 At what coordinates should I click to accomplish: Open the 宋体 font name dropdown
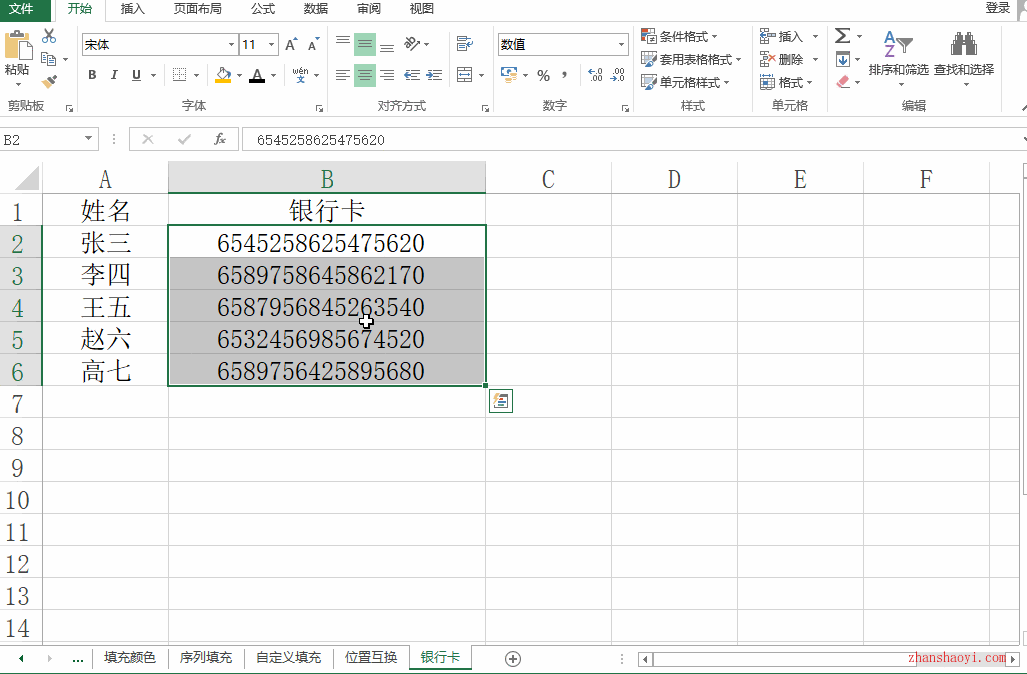(x=231, y=45)
